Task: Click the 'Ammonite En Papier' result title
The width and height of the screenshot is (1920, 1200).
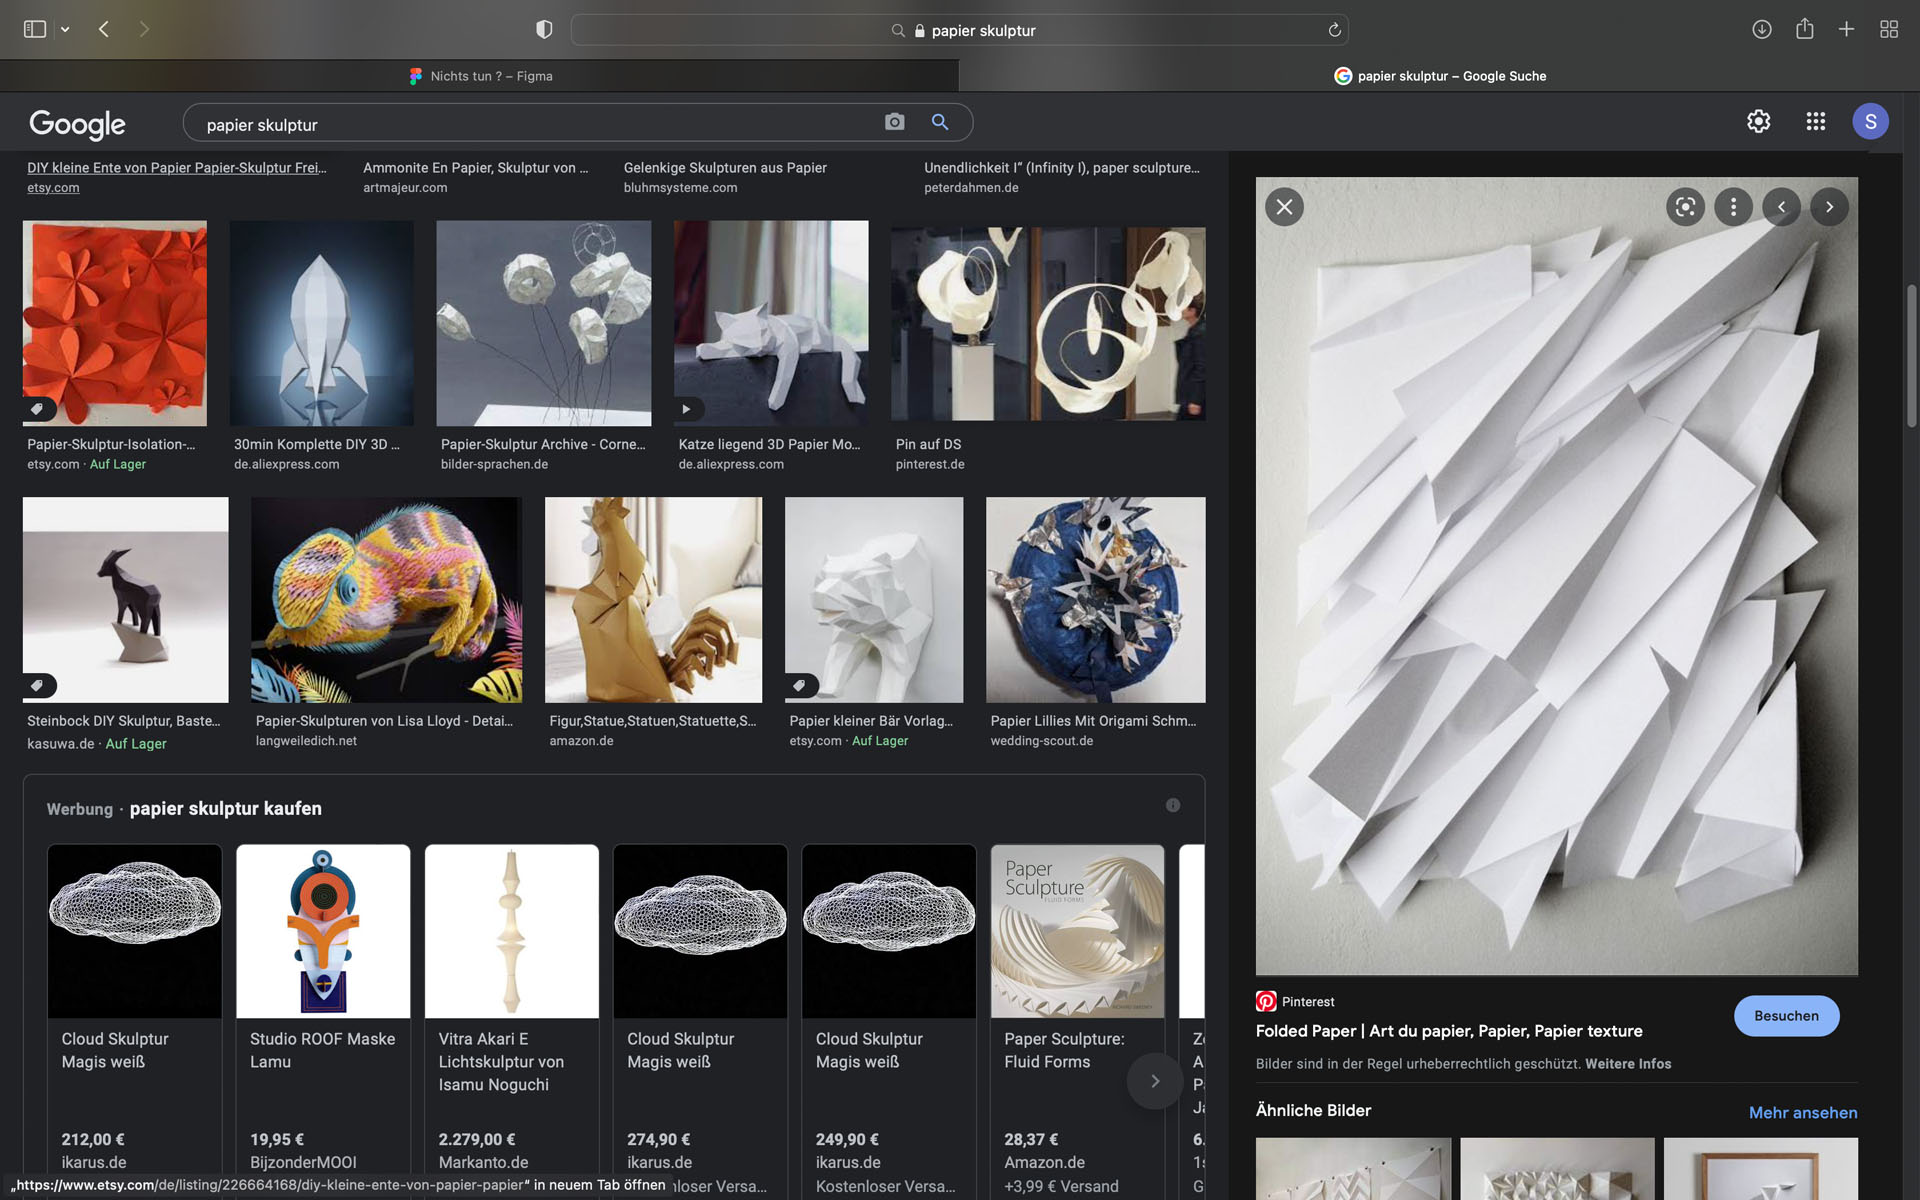Action: pos(476,168)
